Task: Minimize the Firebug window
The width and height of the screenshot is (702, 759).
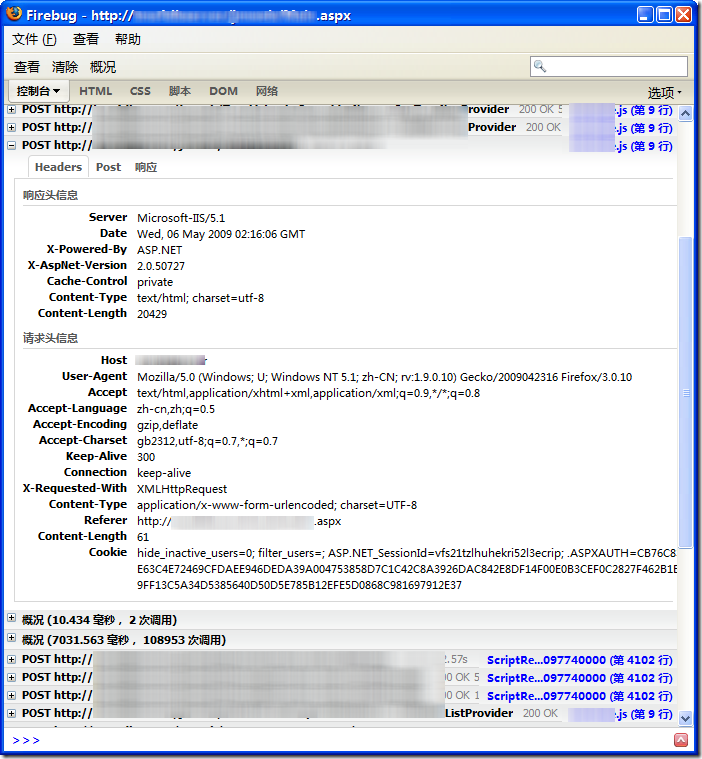Action: click(x=645, y=15)
